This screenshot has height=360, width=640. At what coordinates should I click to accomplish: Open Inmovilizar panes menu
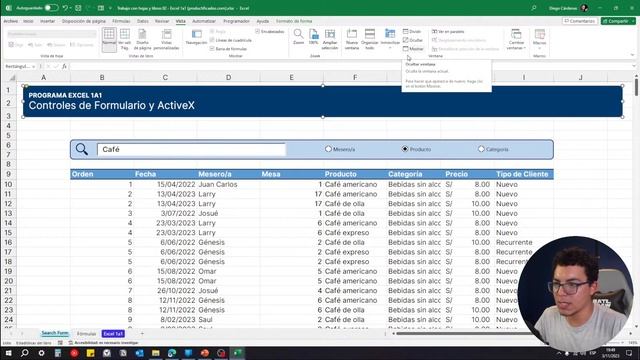[x=390, y=39]
